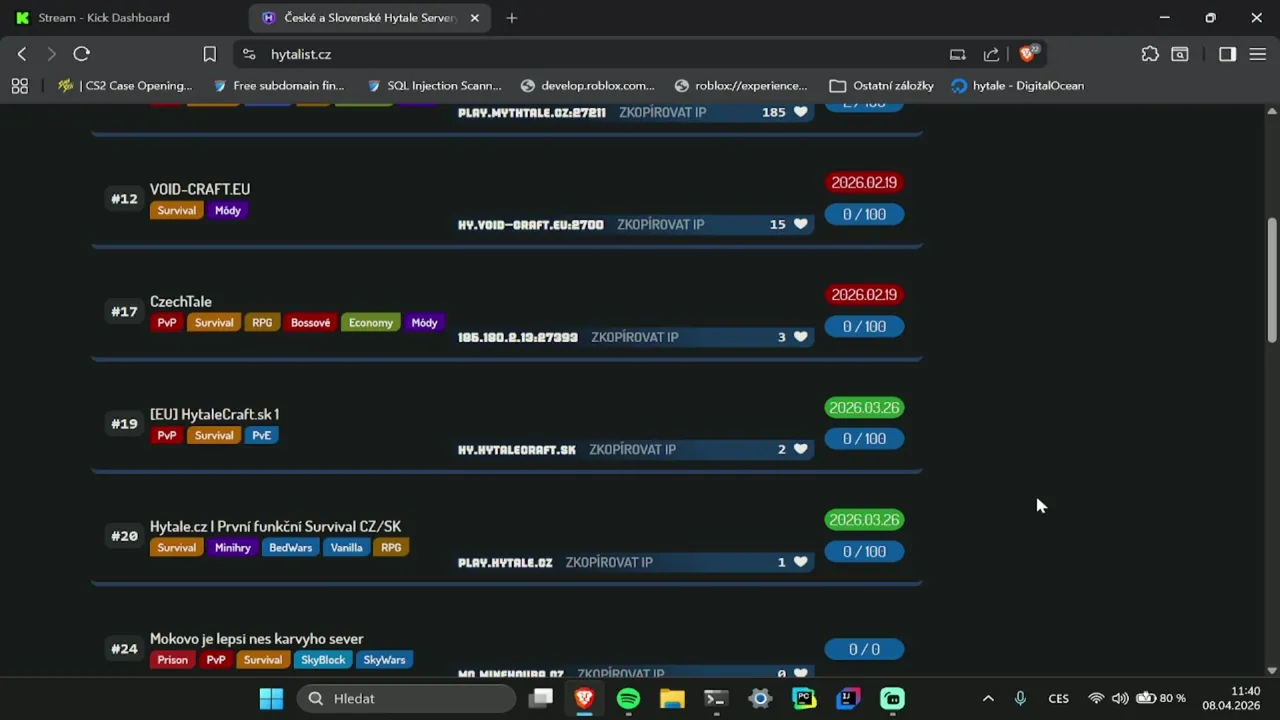The height and width of the screenshot is (720, 1280).
Task: Open File Explorer from the taskbar
Action: tap(672, 698)
